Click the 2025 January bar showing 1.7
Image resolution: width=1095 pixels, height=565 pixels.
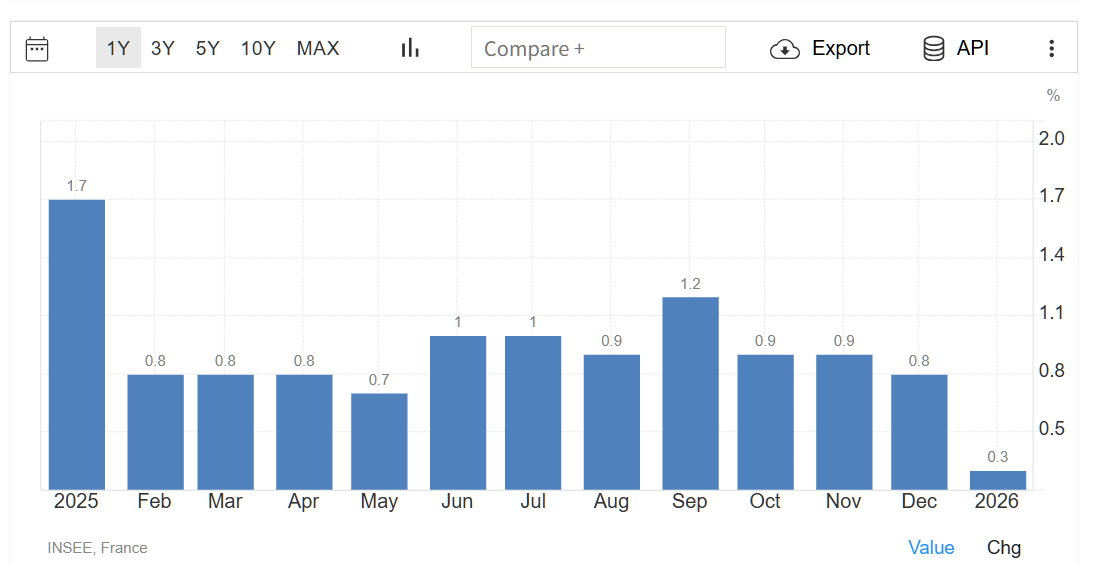pos(77,344)
